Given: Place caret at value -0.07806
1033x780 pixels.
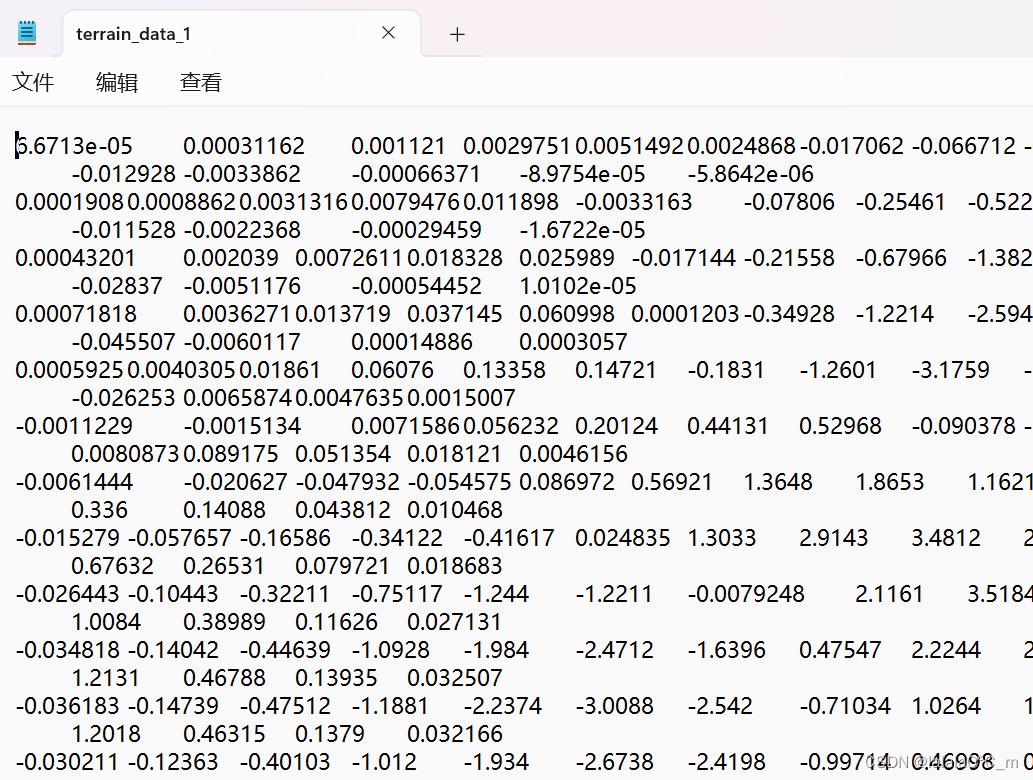Looking at the screenshot, I should (789, 202).
